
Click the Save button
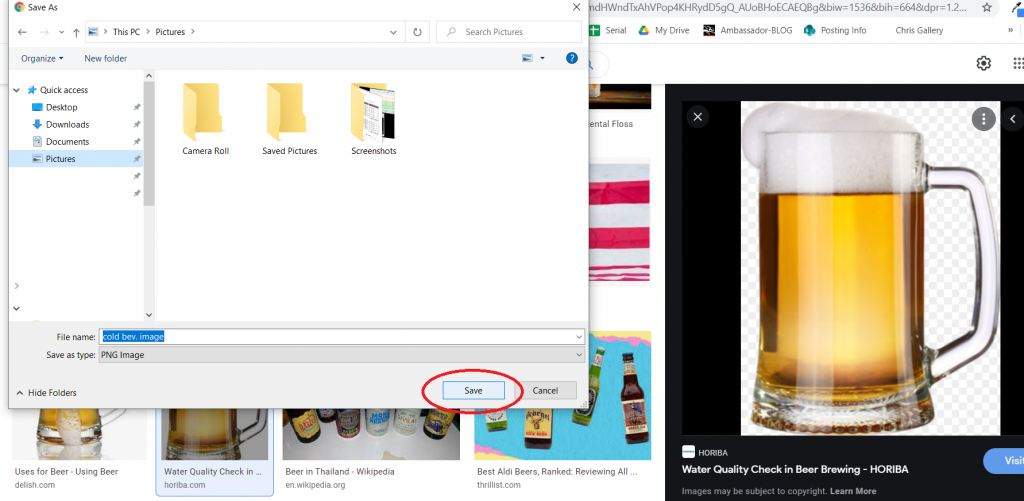(x=473, y=390)
